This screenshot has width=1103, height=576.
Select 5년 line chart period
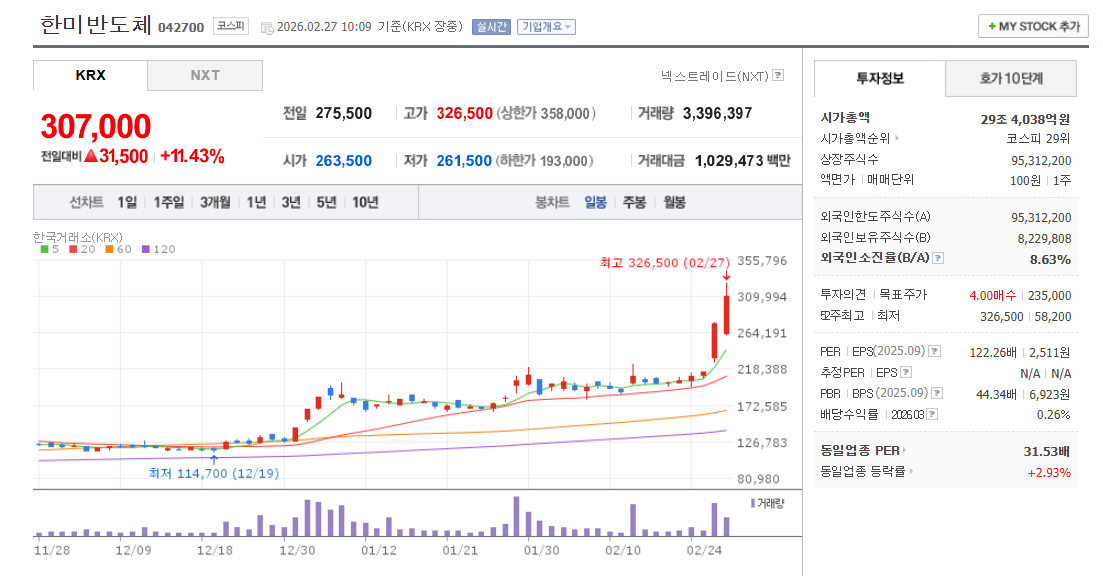pos(326,203)
